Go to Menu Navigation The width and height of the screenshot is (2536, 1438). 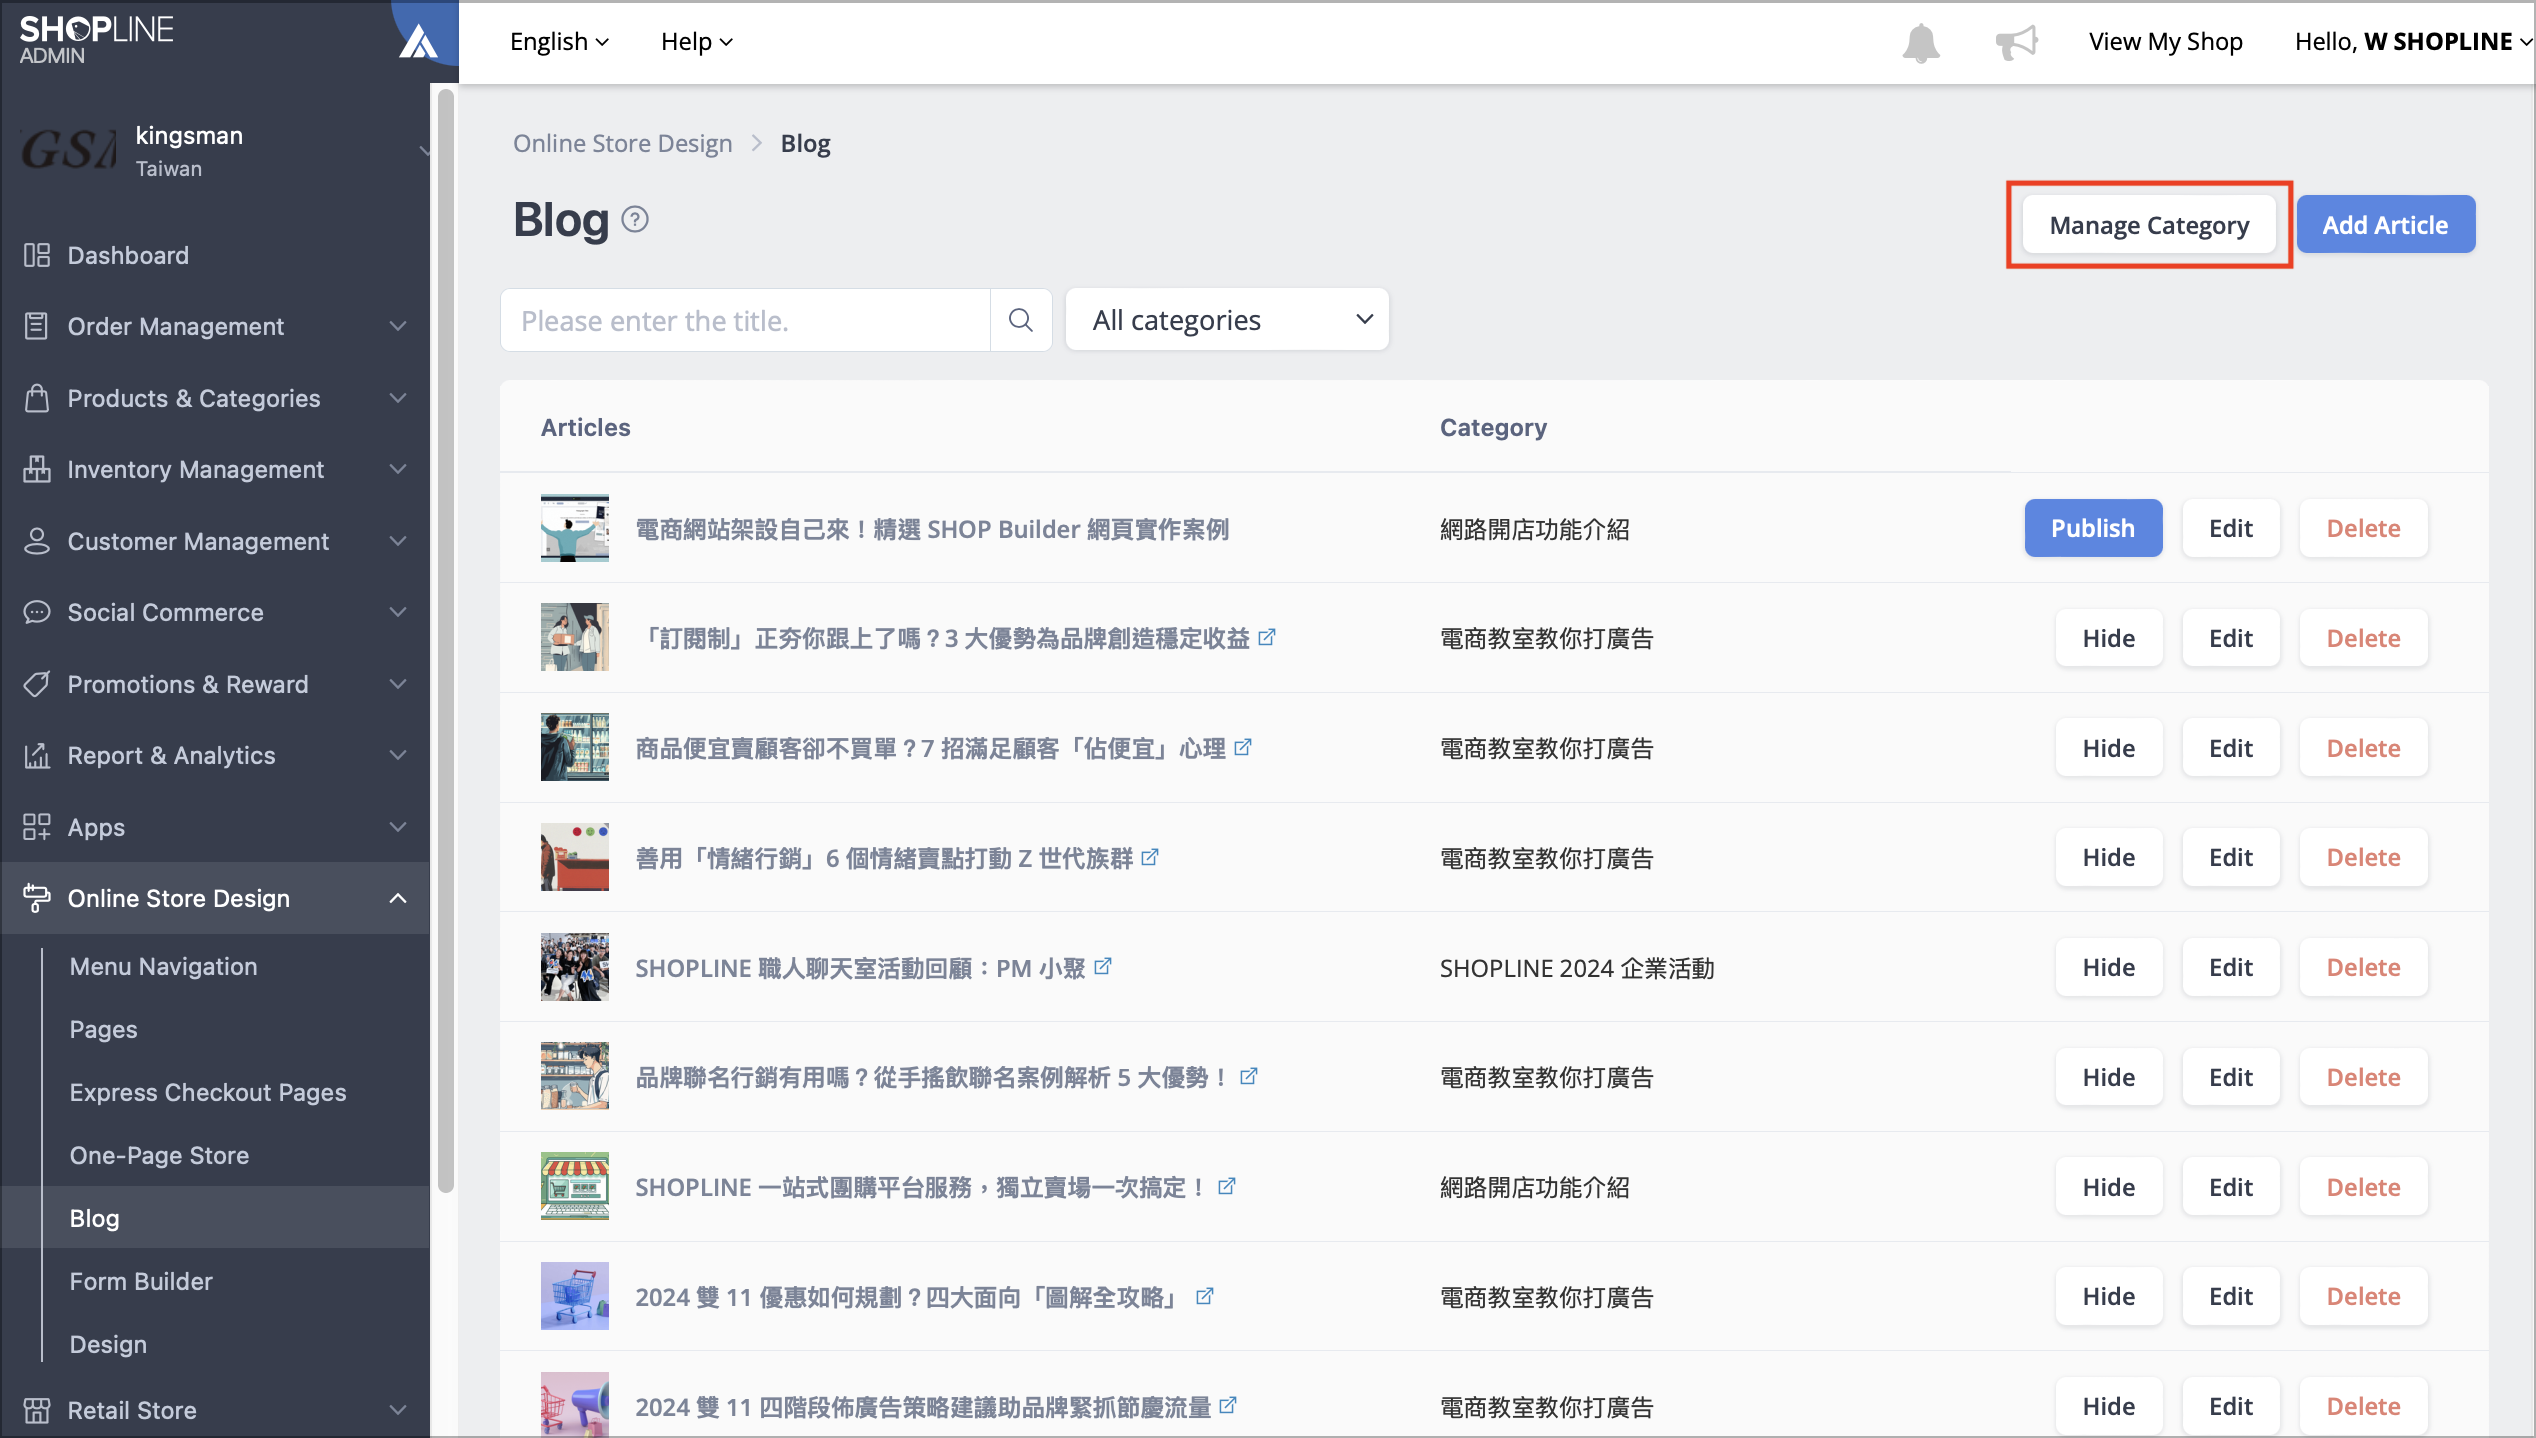tap(163, 966)
